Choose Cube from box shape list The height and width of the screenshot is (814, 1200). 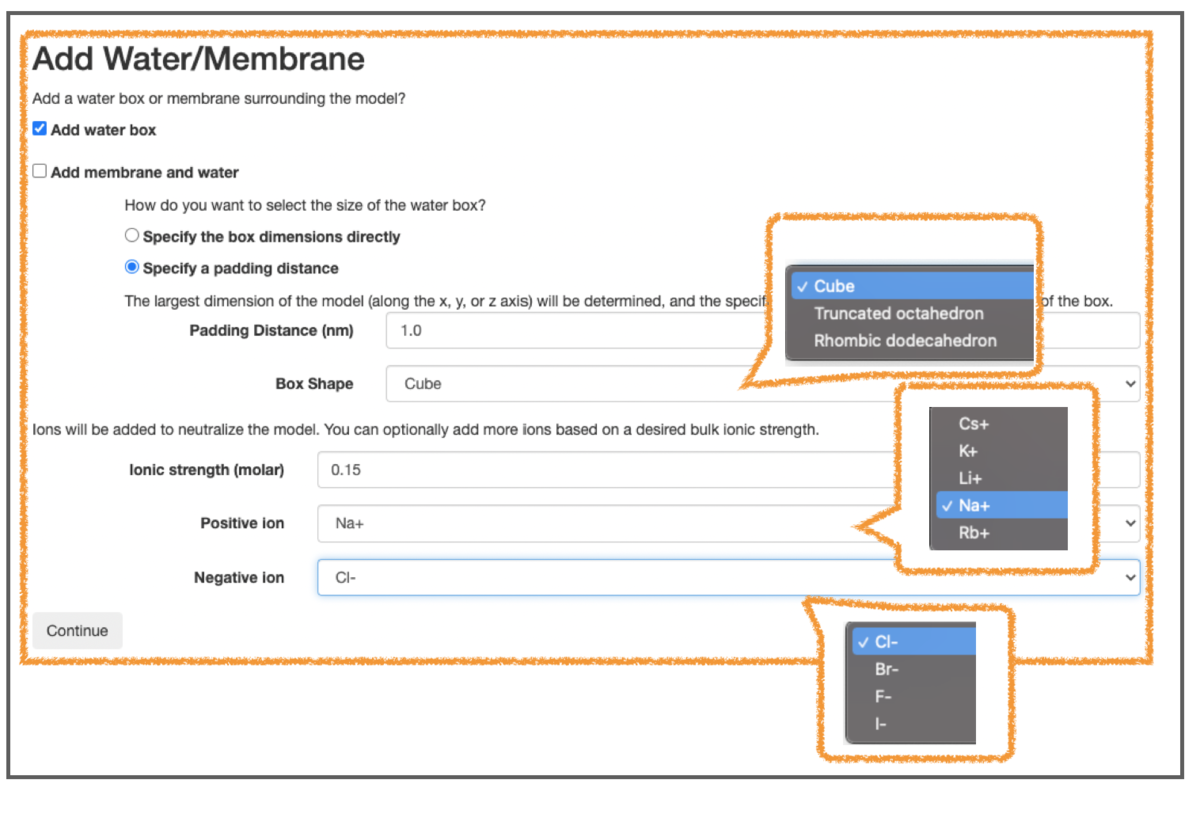910,286
